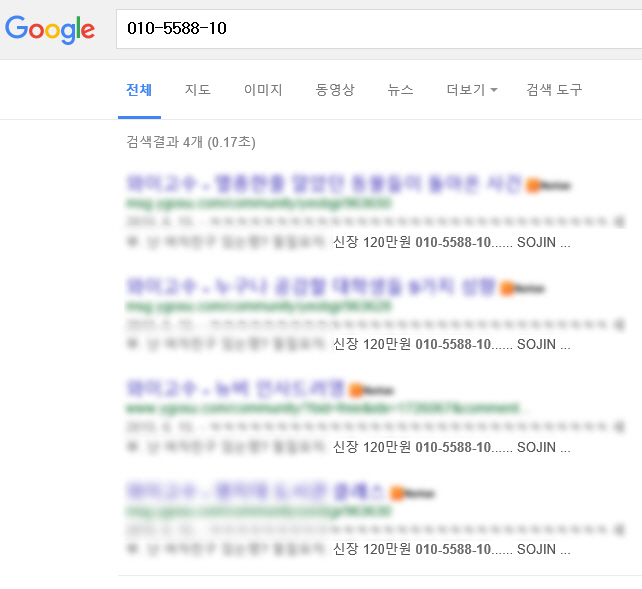
Task: Open the second blurred search result title
Action: [x=311, y=286]
